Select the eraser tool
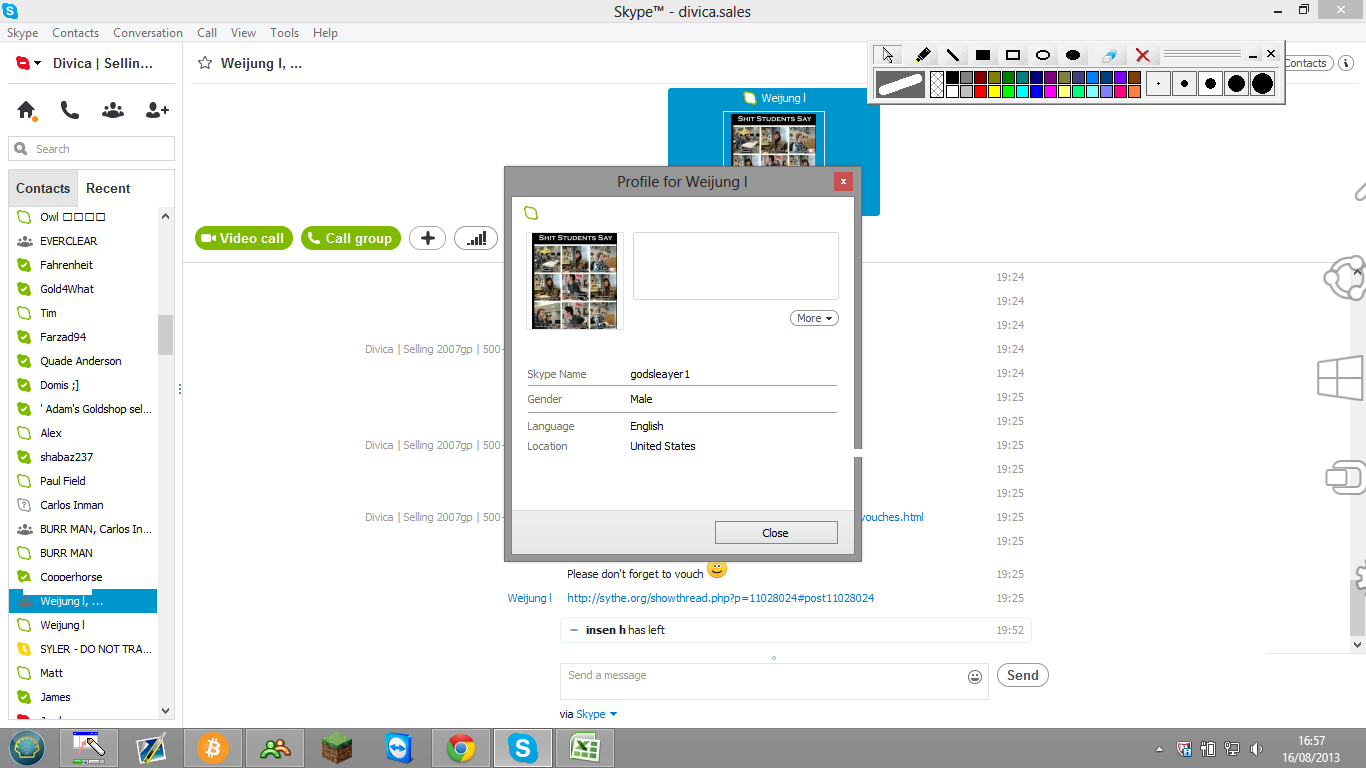The image size is (1366, 768). click(x=1108, y=55)
